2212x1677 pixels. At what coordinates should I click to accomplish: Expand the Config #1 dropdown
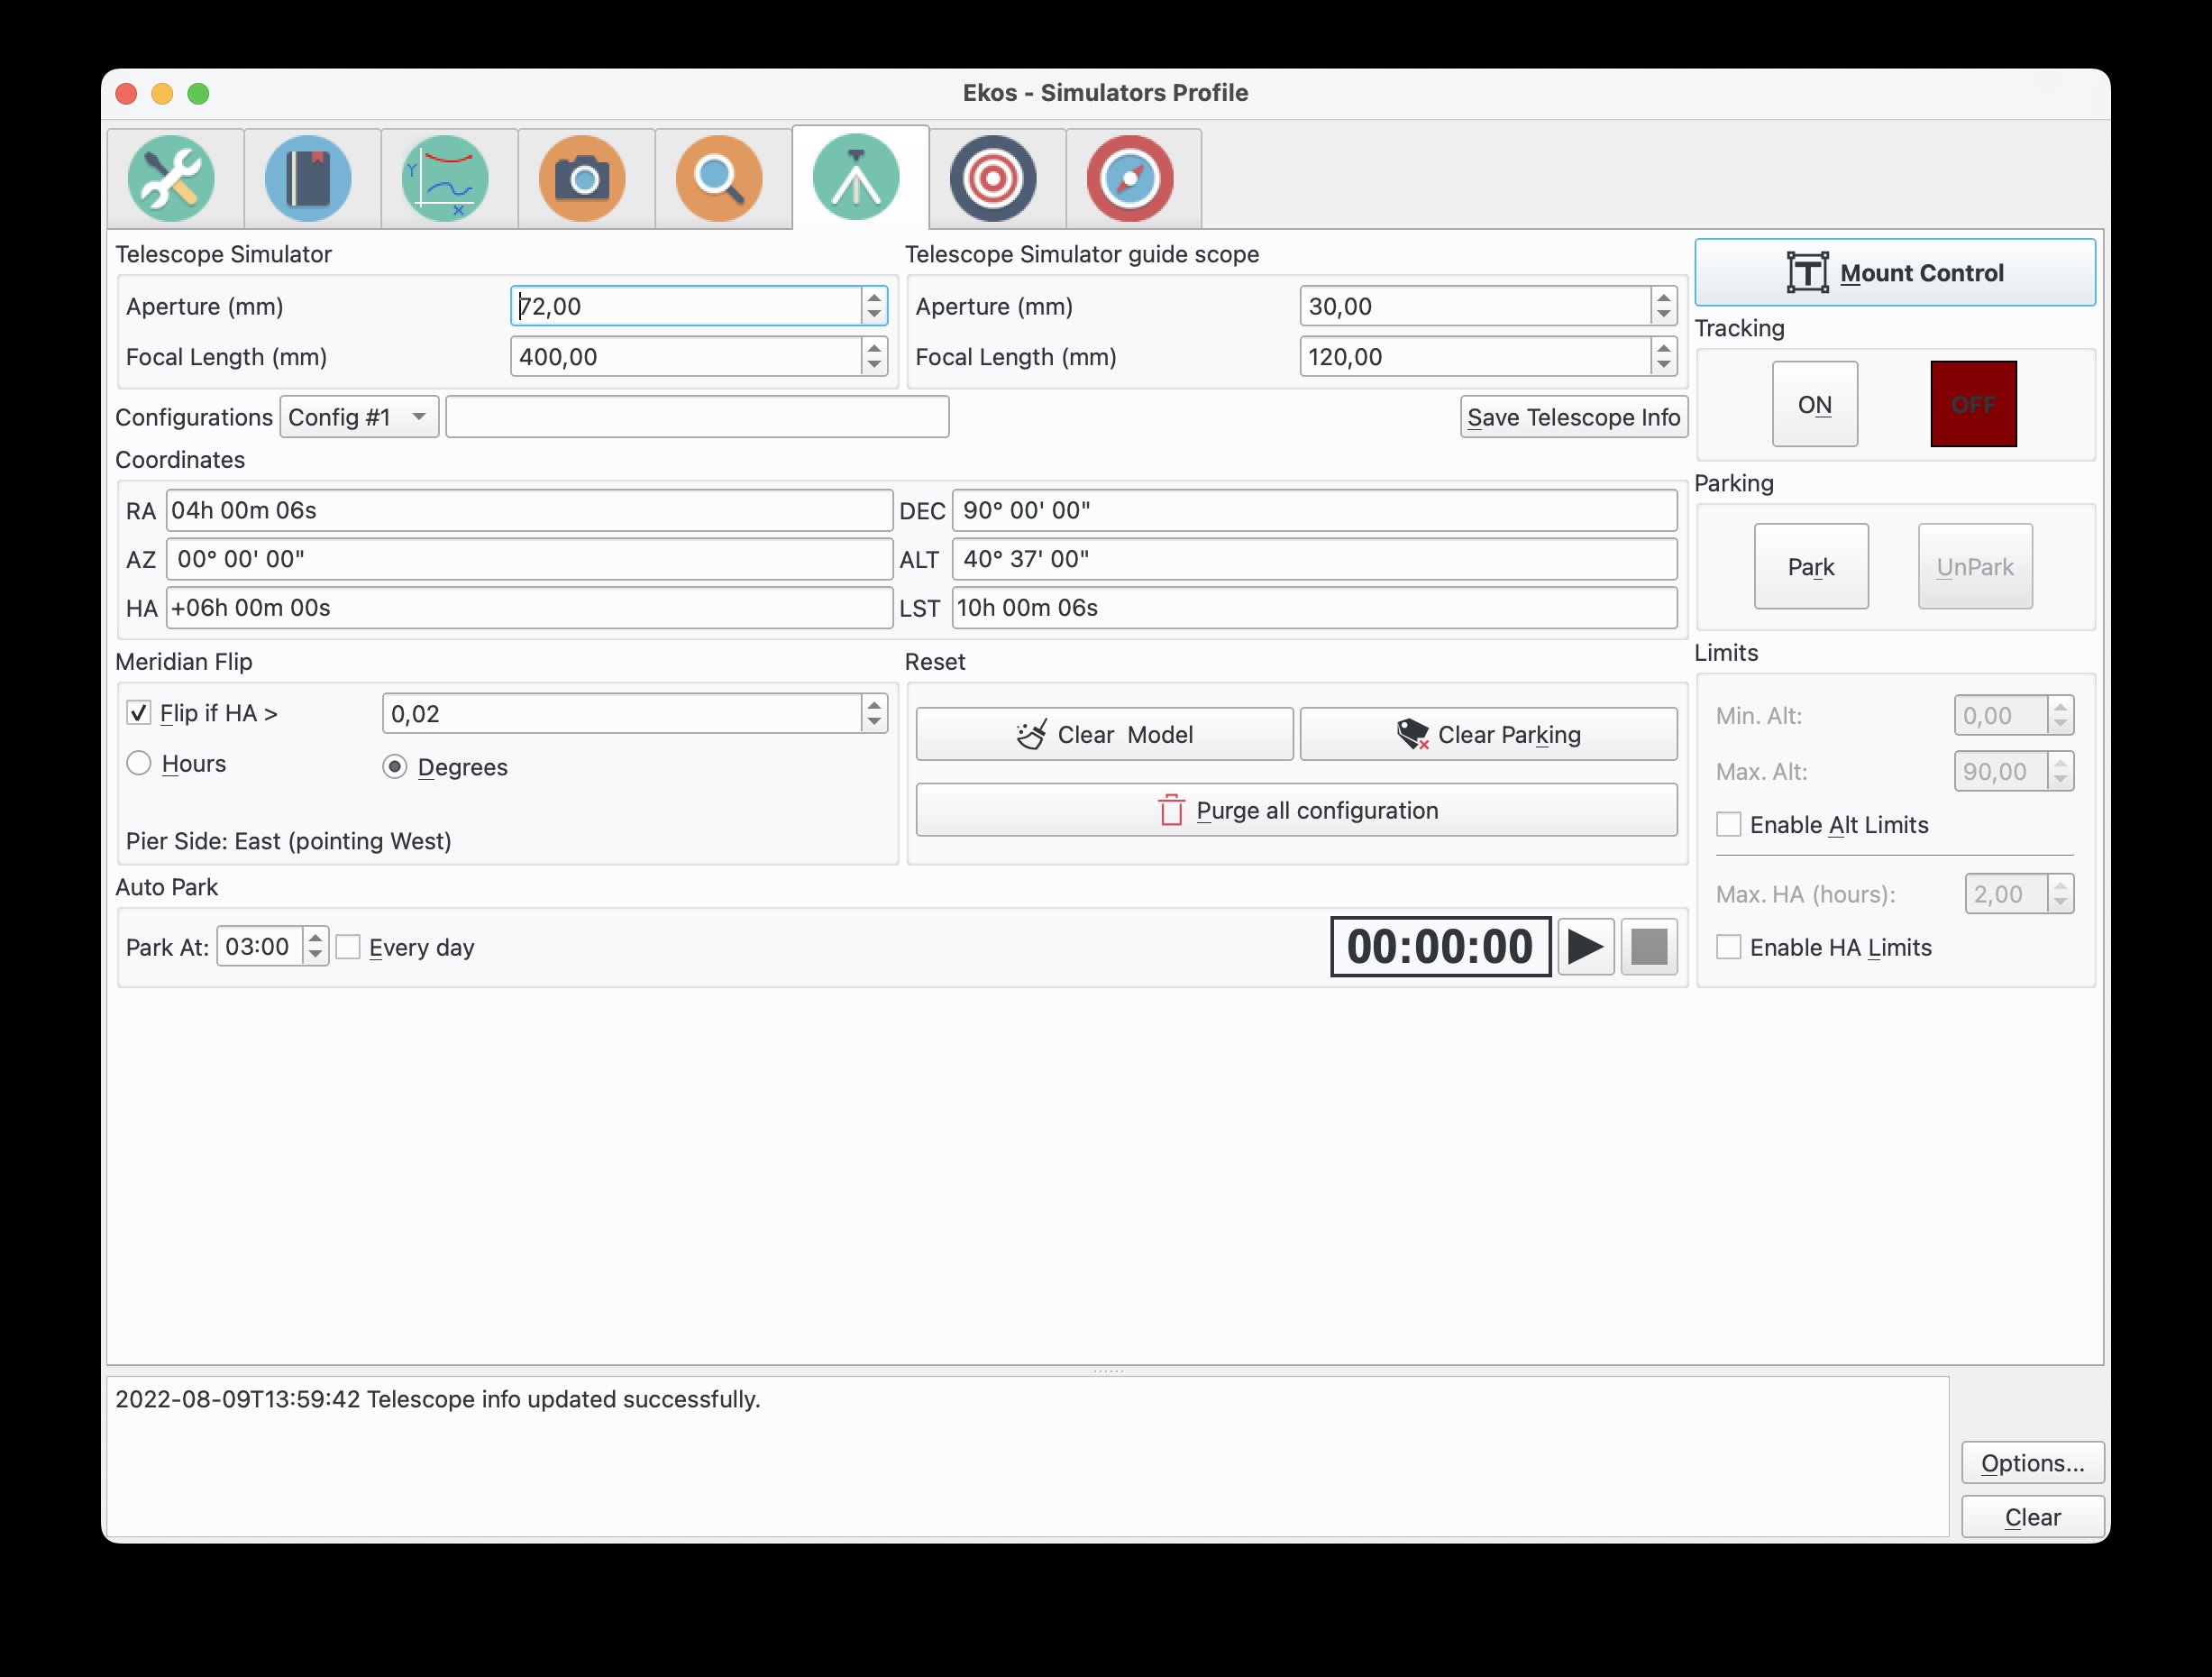click(358, 417)
